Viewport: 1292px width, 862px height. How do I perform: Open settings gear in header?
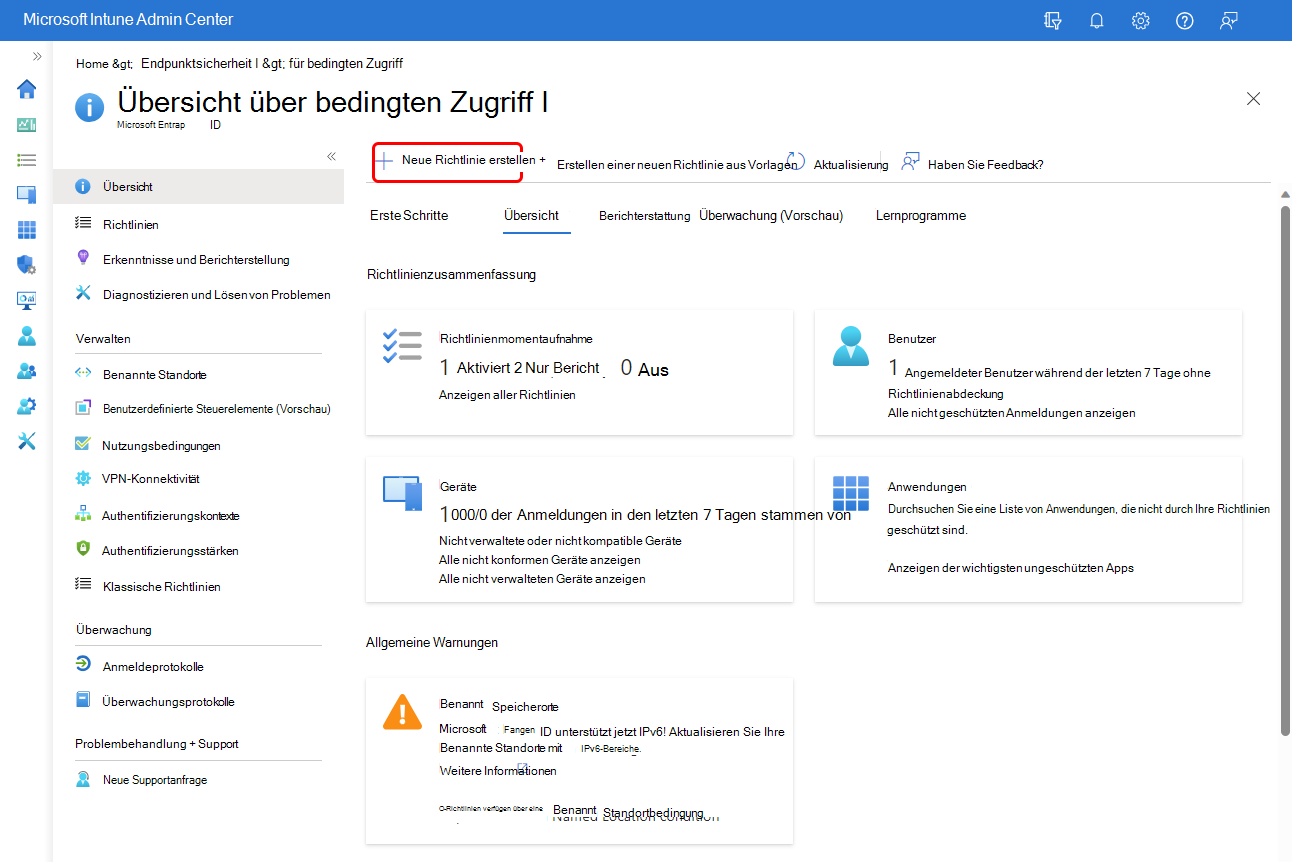coord(1141,20)
